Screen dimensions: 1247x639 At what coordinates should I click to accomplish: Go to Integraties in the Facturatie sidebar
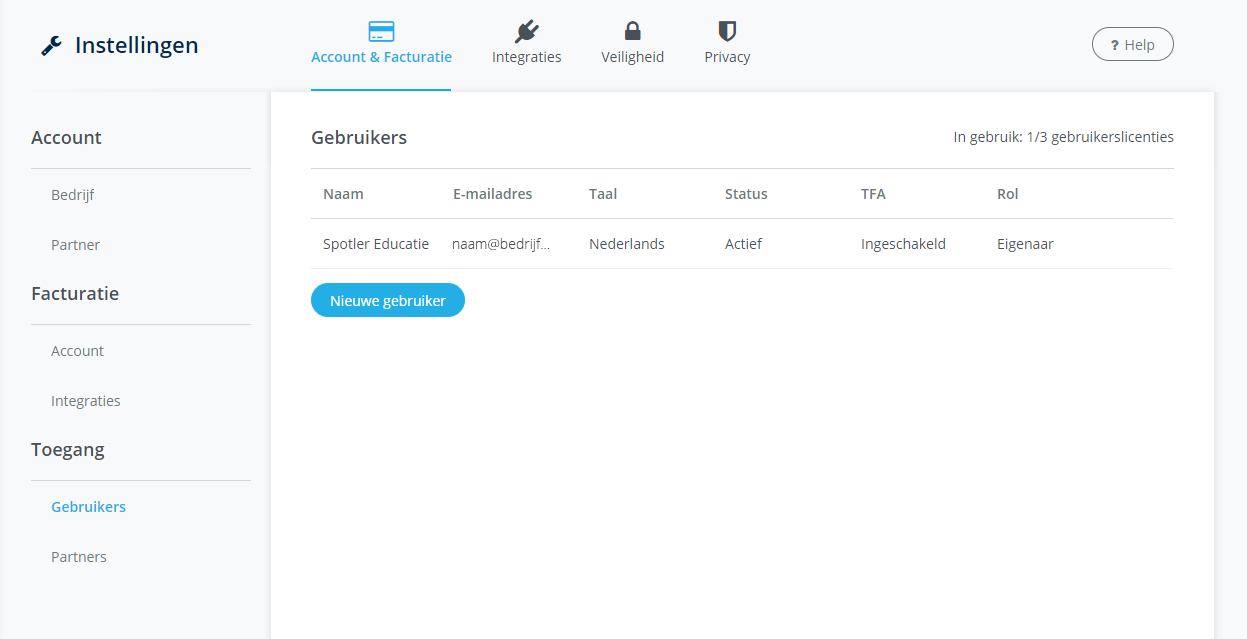[86, 401]
